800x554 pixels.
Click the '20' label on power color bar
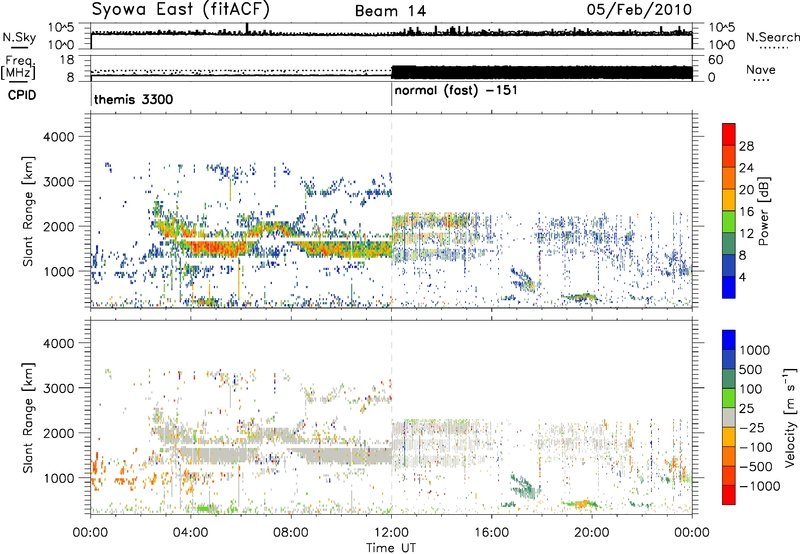click(x=746, y=190)
